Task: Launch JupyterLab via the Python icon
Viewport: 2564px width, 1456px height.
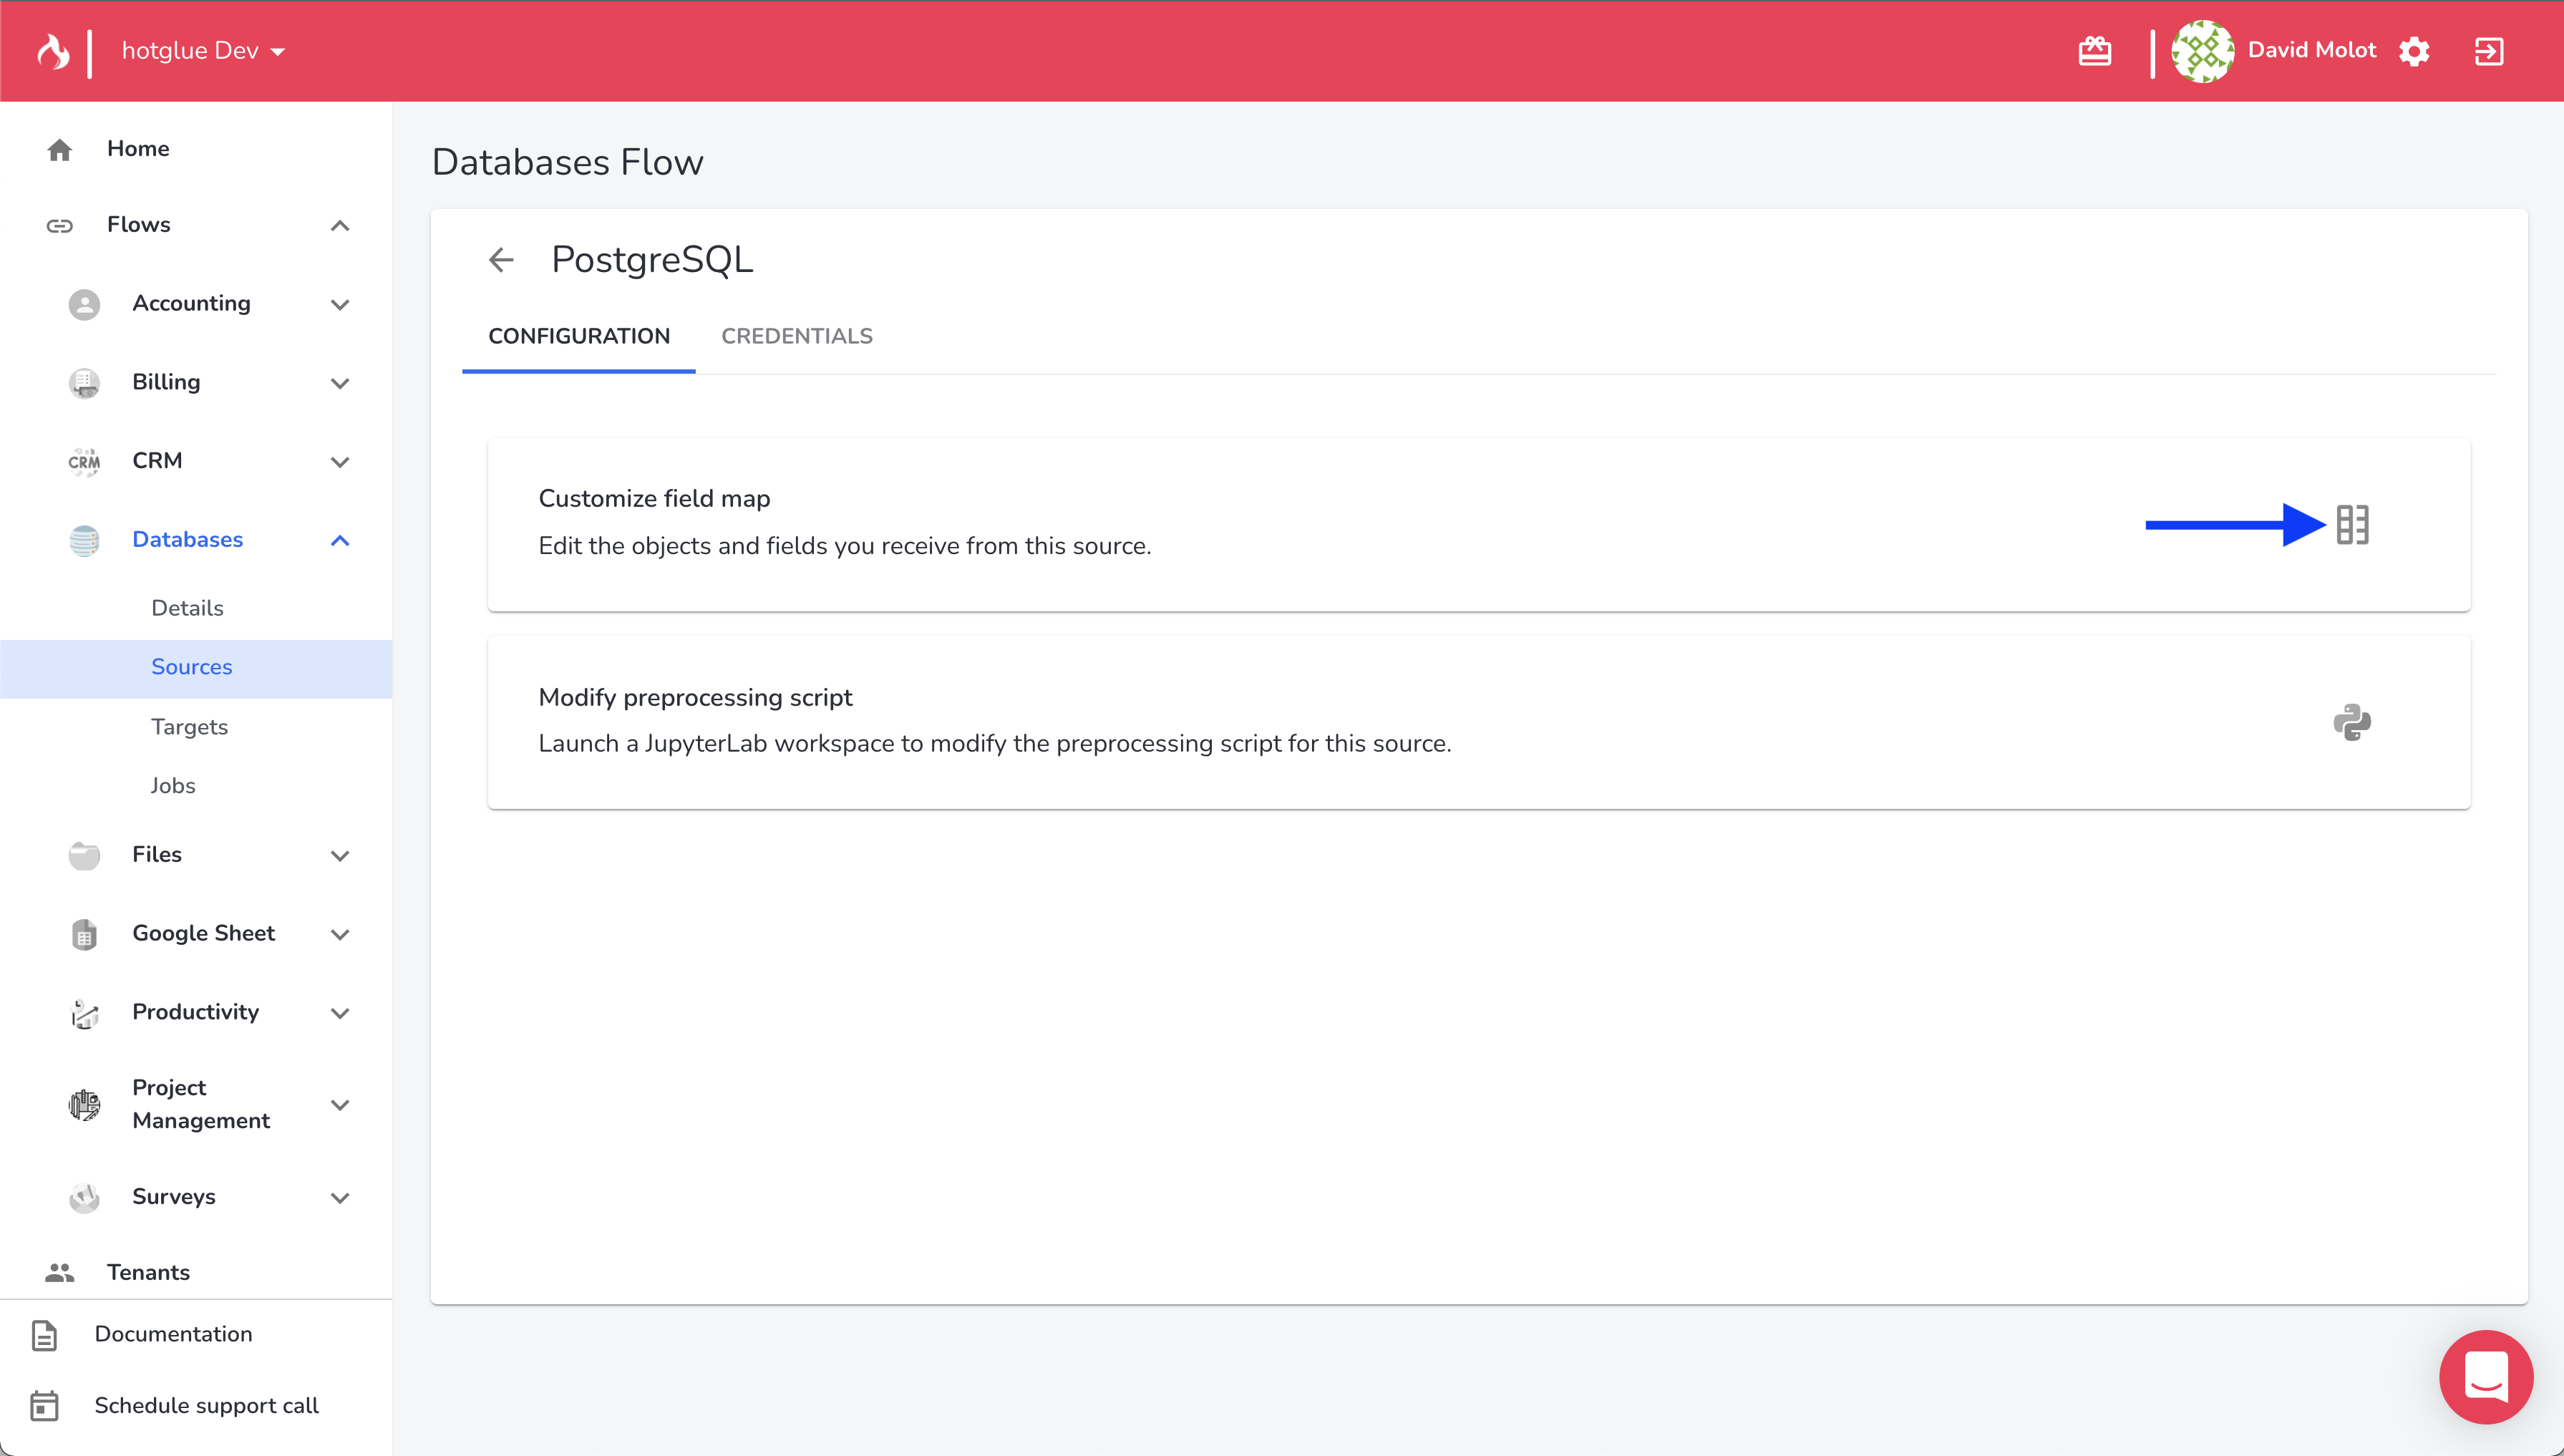Action: click(2352, 722)
